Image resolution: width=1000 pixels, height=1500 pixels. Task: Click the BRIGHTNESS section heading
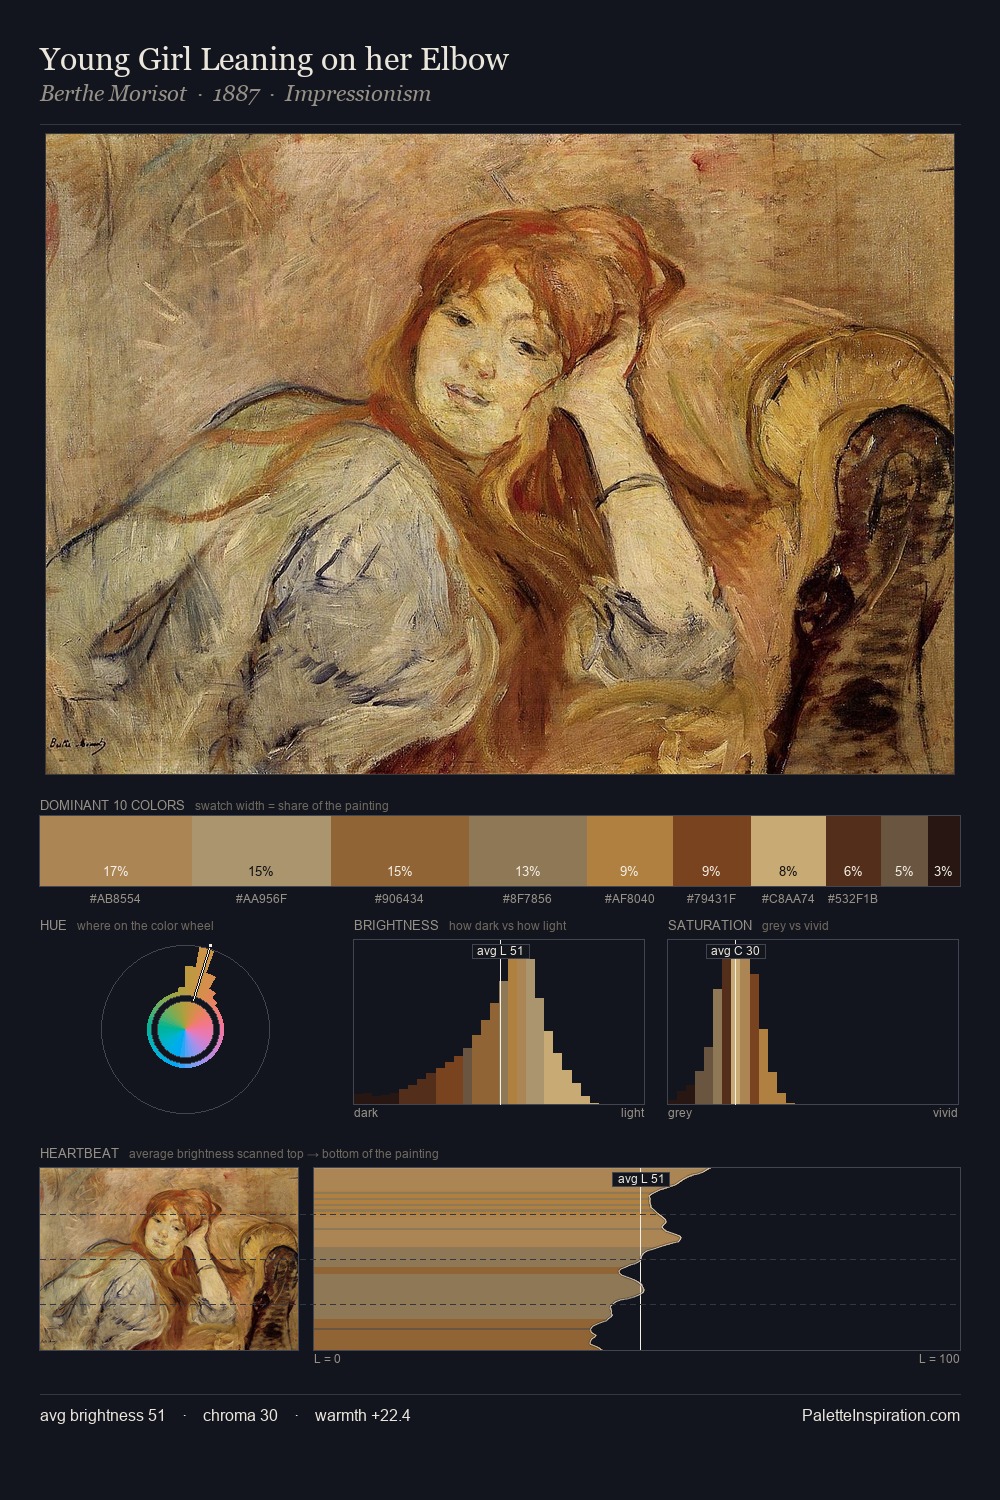(x=396, y=925)
